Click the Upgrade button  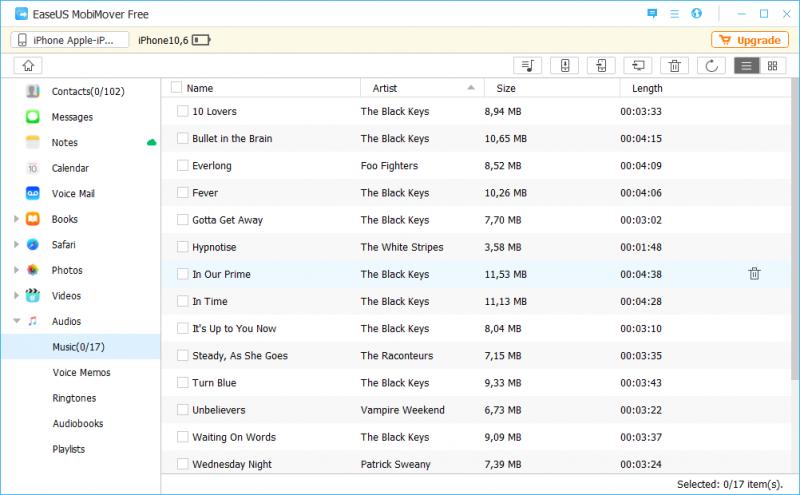[x=749, y=40]
